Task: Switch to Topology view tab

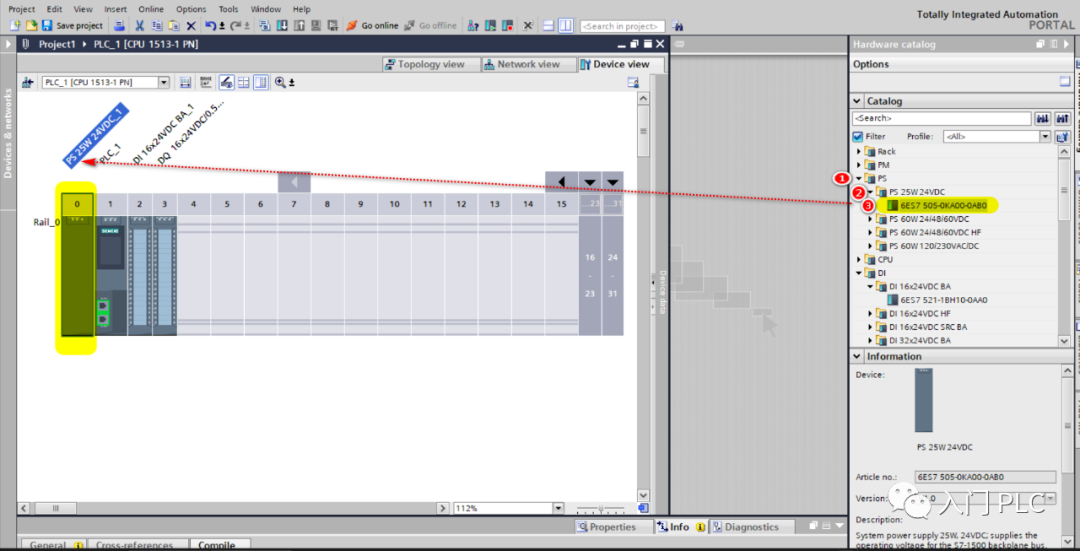Action: point(430,64)
